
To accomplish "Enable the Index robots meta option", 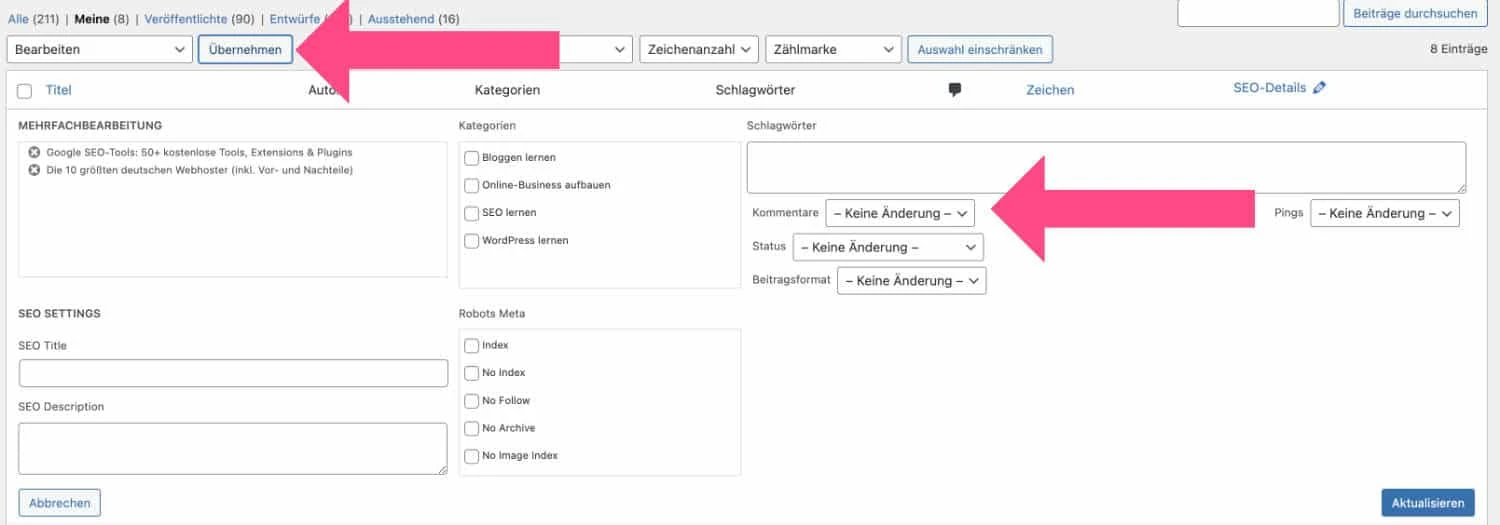I will click(471, 345).
